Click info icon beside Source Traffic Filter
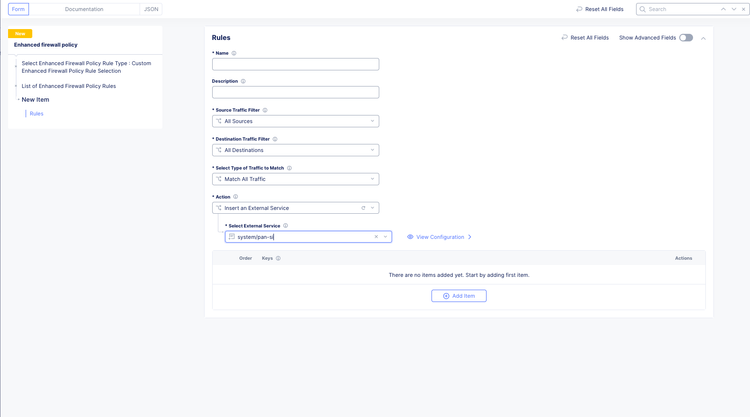 click(x=265, y=110)
